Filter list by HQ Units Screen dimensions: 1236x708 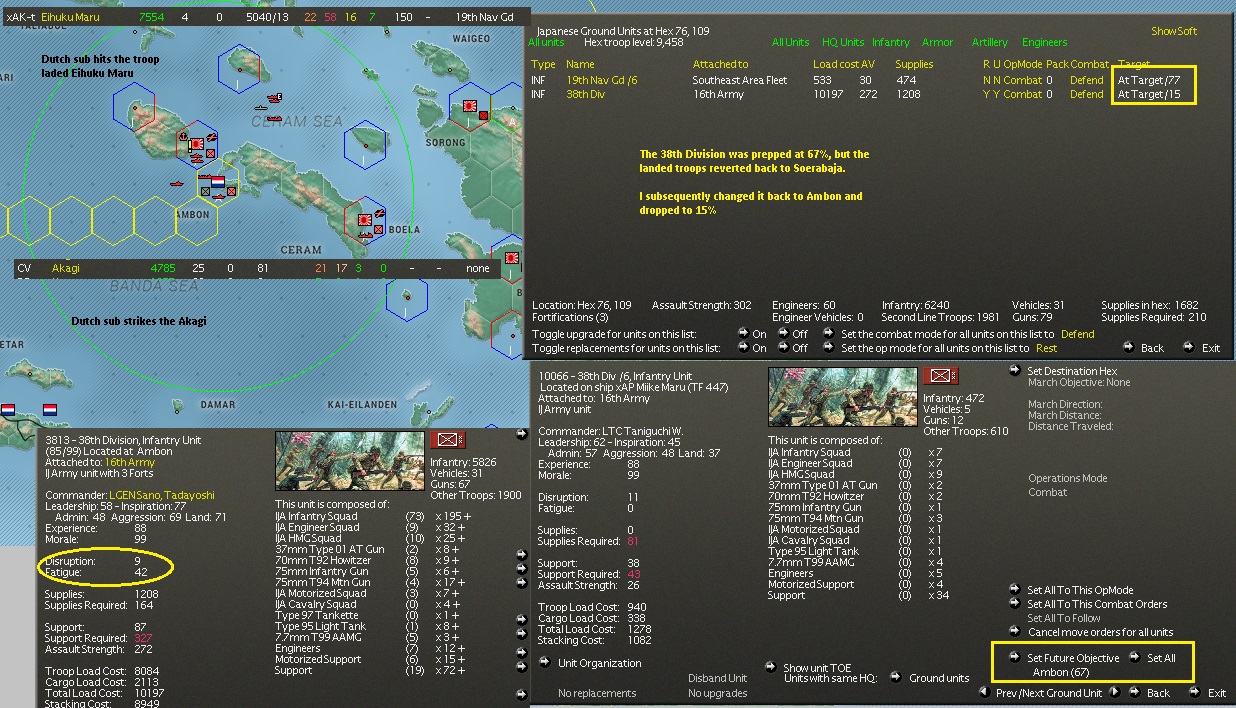click(x=842, y=42)
